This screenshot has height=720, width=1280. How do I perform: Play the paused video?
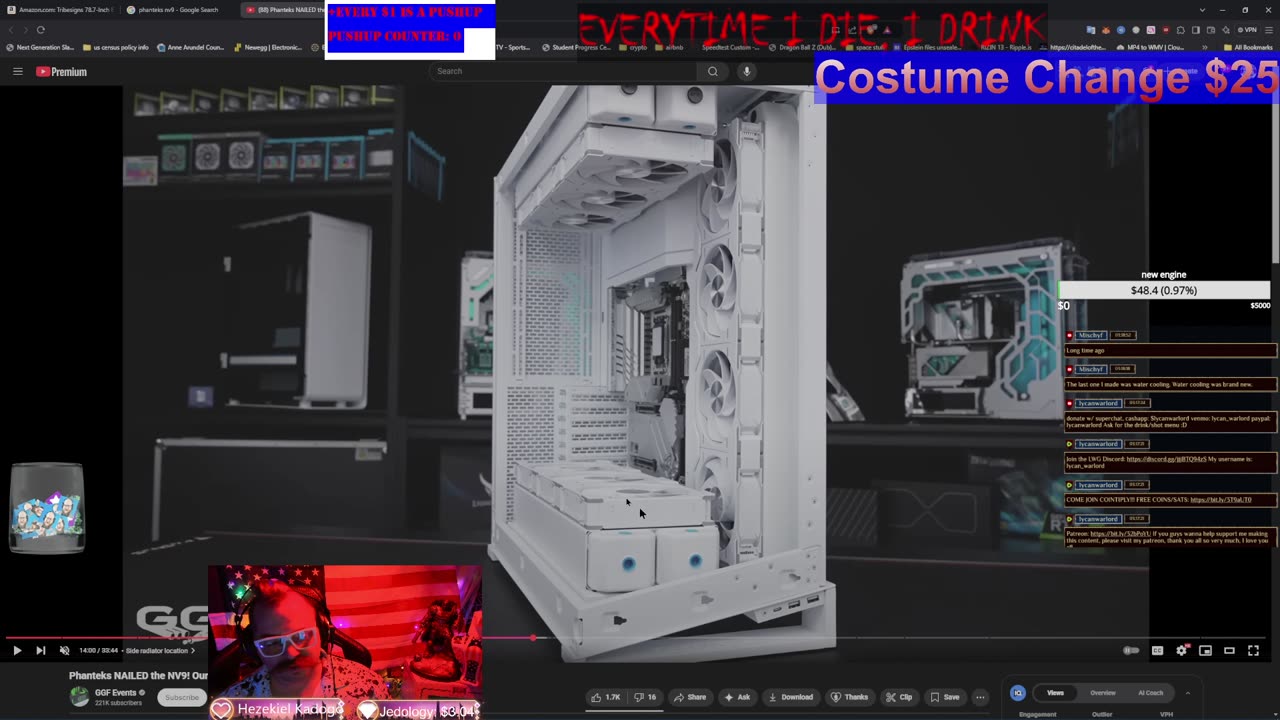17,650
